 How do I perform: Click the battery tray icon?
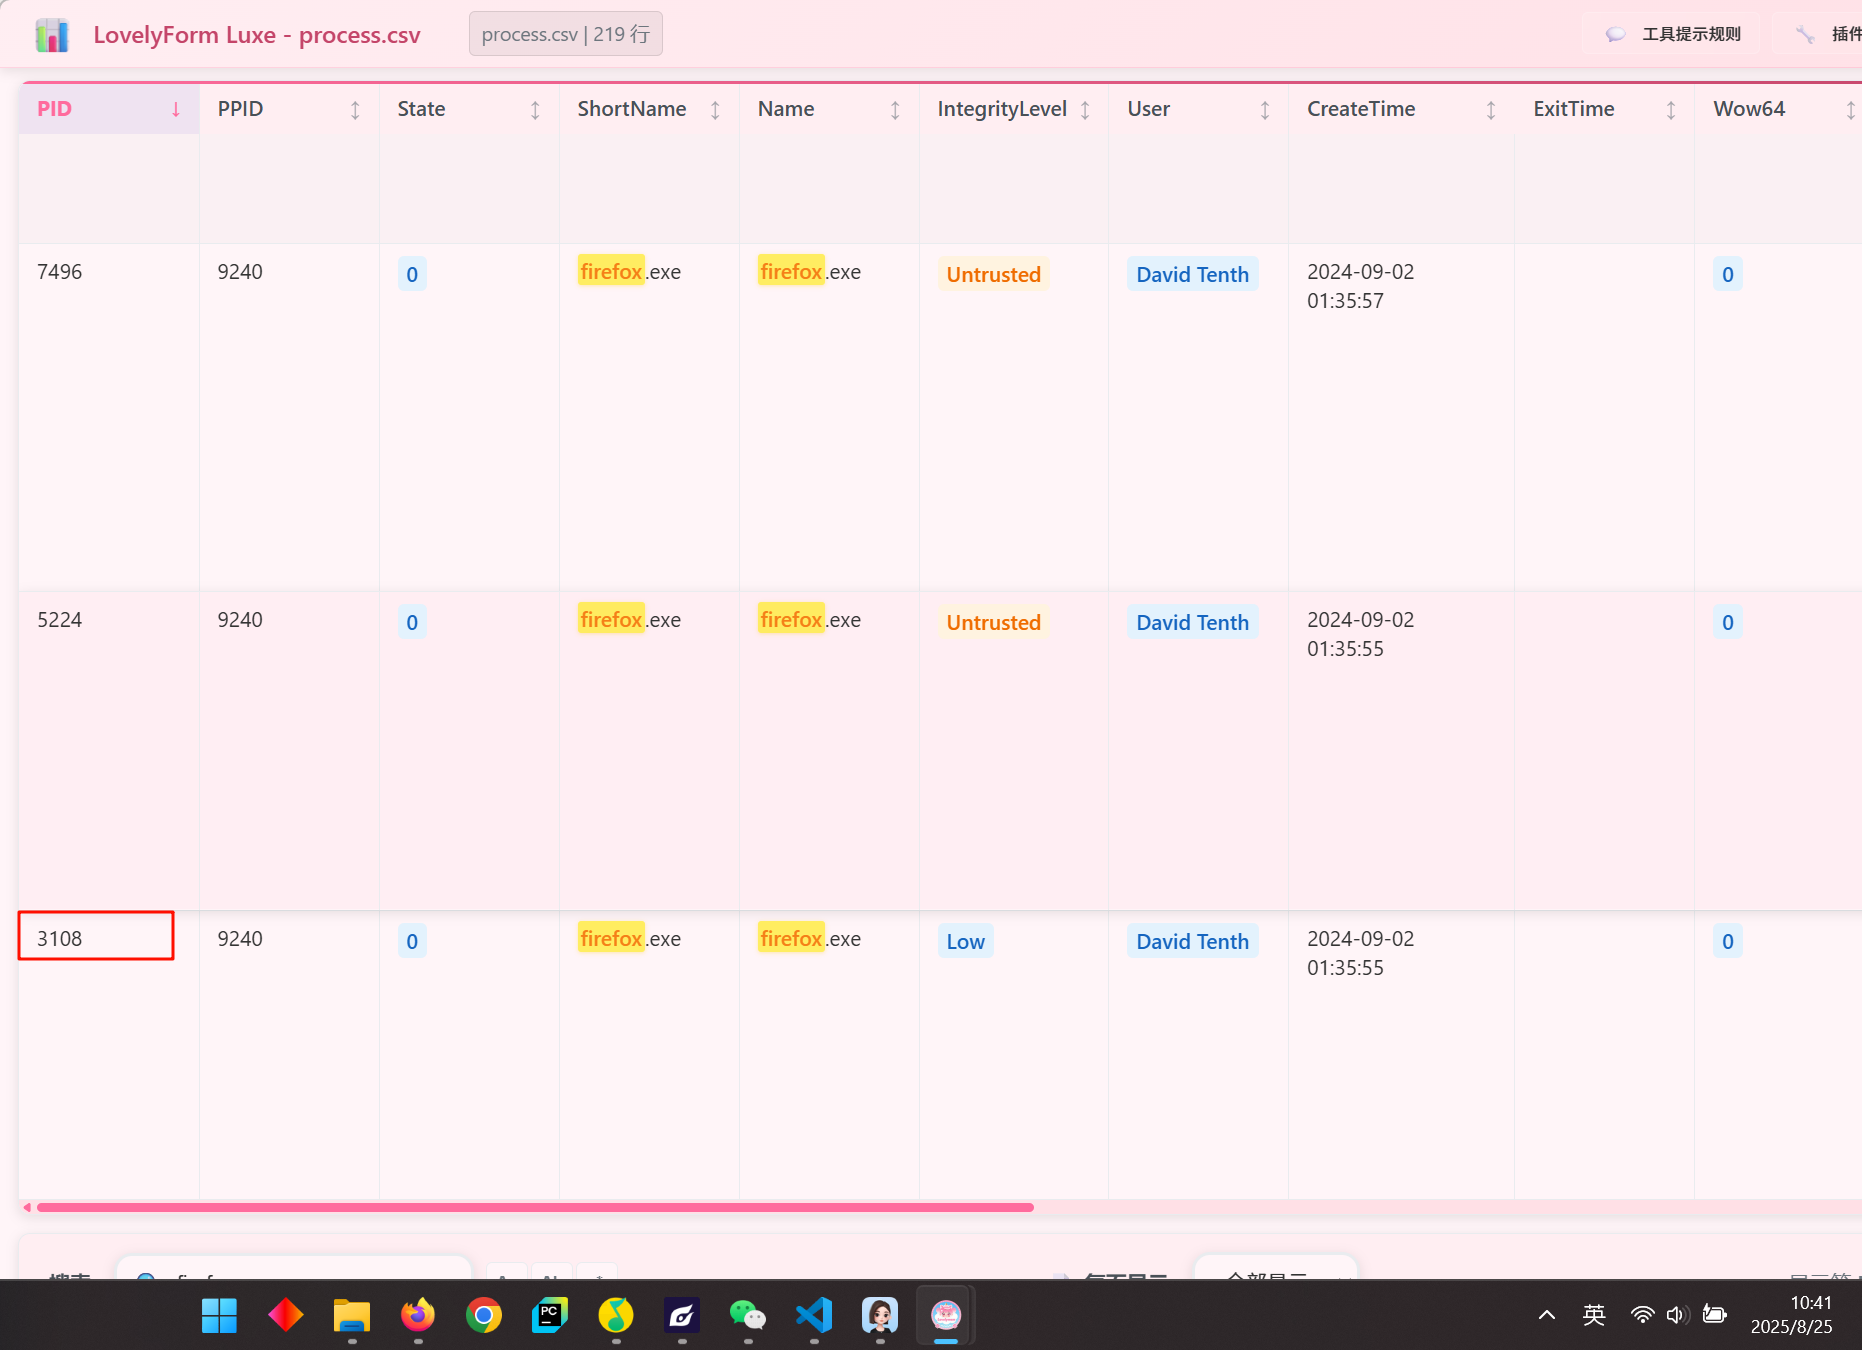(x=1715, y=1315)
